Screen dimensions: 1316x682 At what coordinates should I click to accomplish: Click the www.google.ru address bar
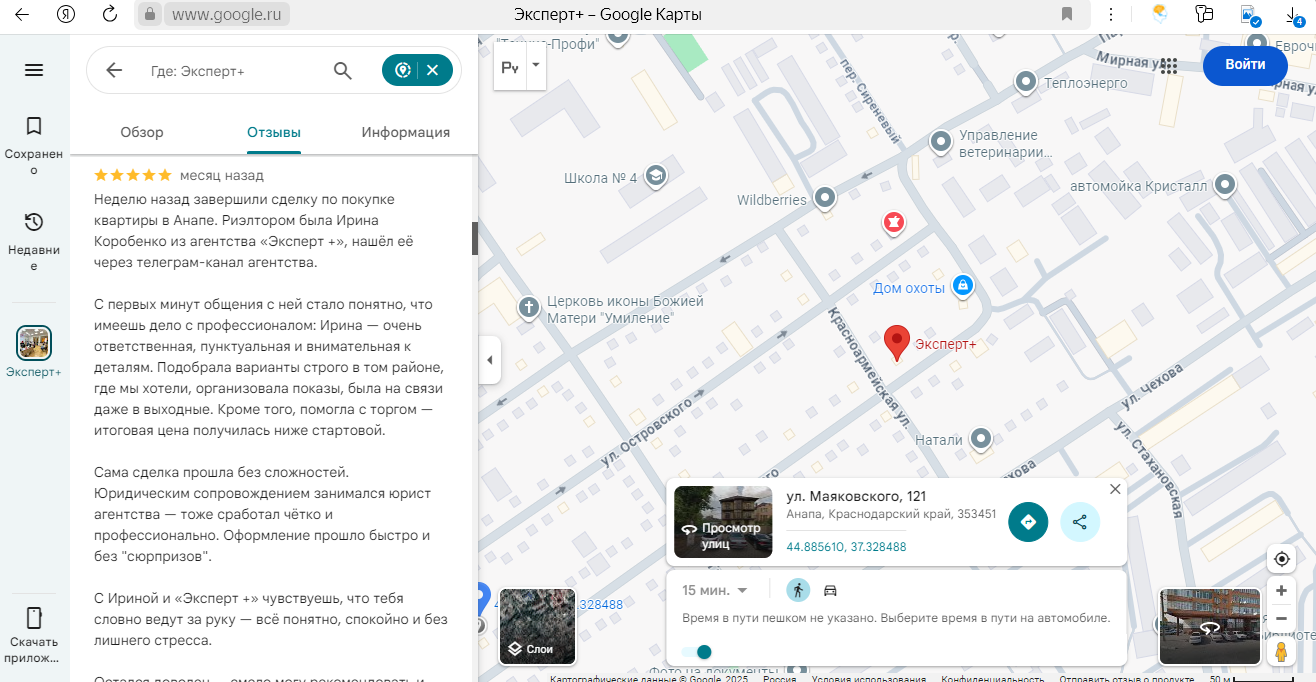click(229, 14)
